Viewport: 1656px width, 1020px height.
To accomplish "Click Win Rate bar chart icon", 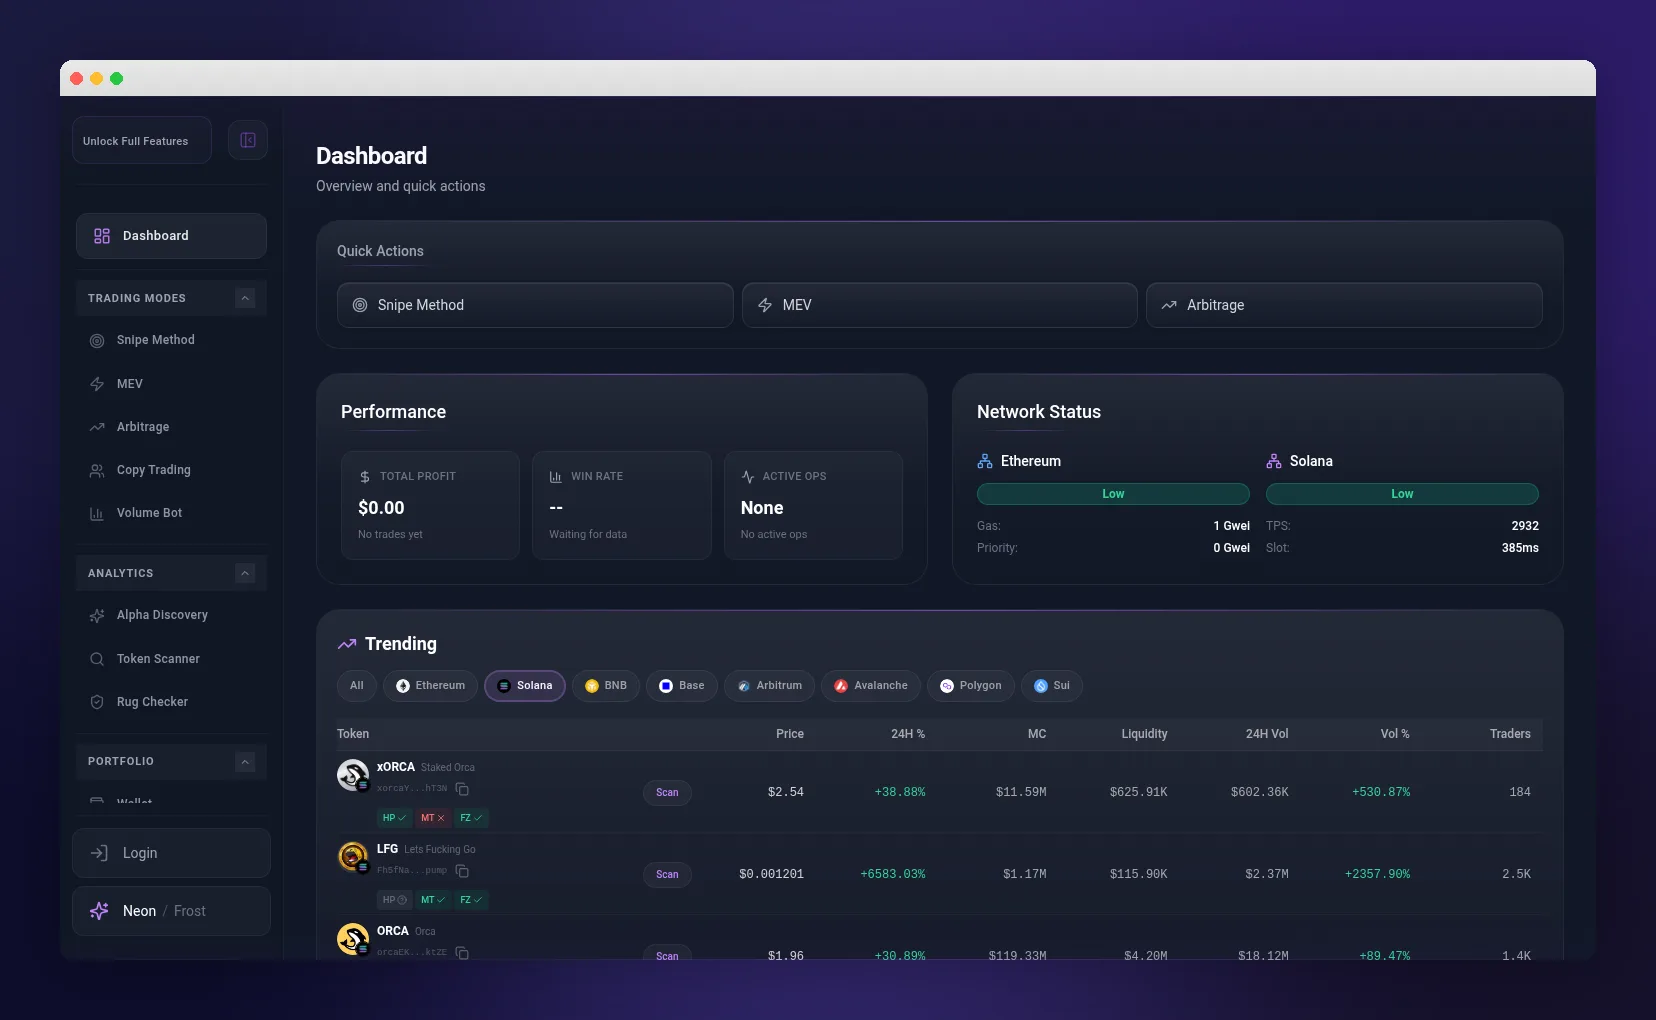I will point(556,477).
